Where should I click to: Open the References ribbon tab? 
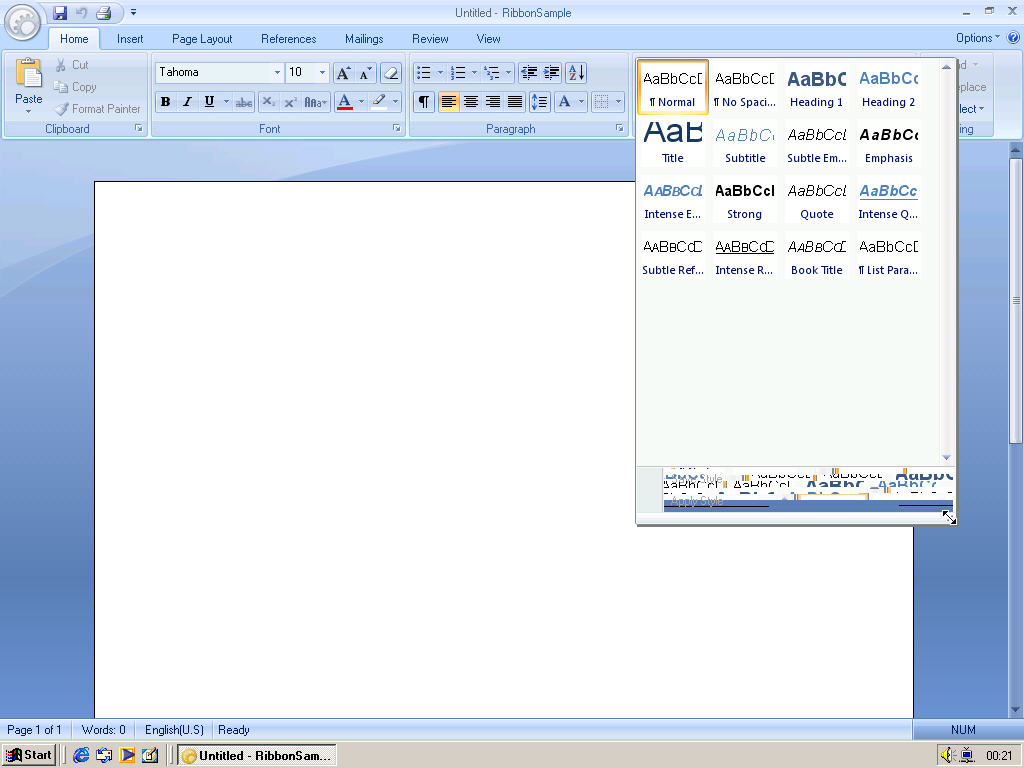288,39
